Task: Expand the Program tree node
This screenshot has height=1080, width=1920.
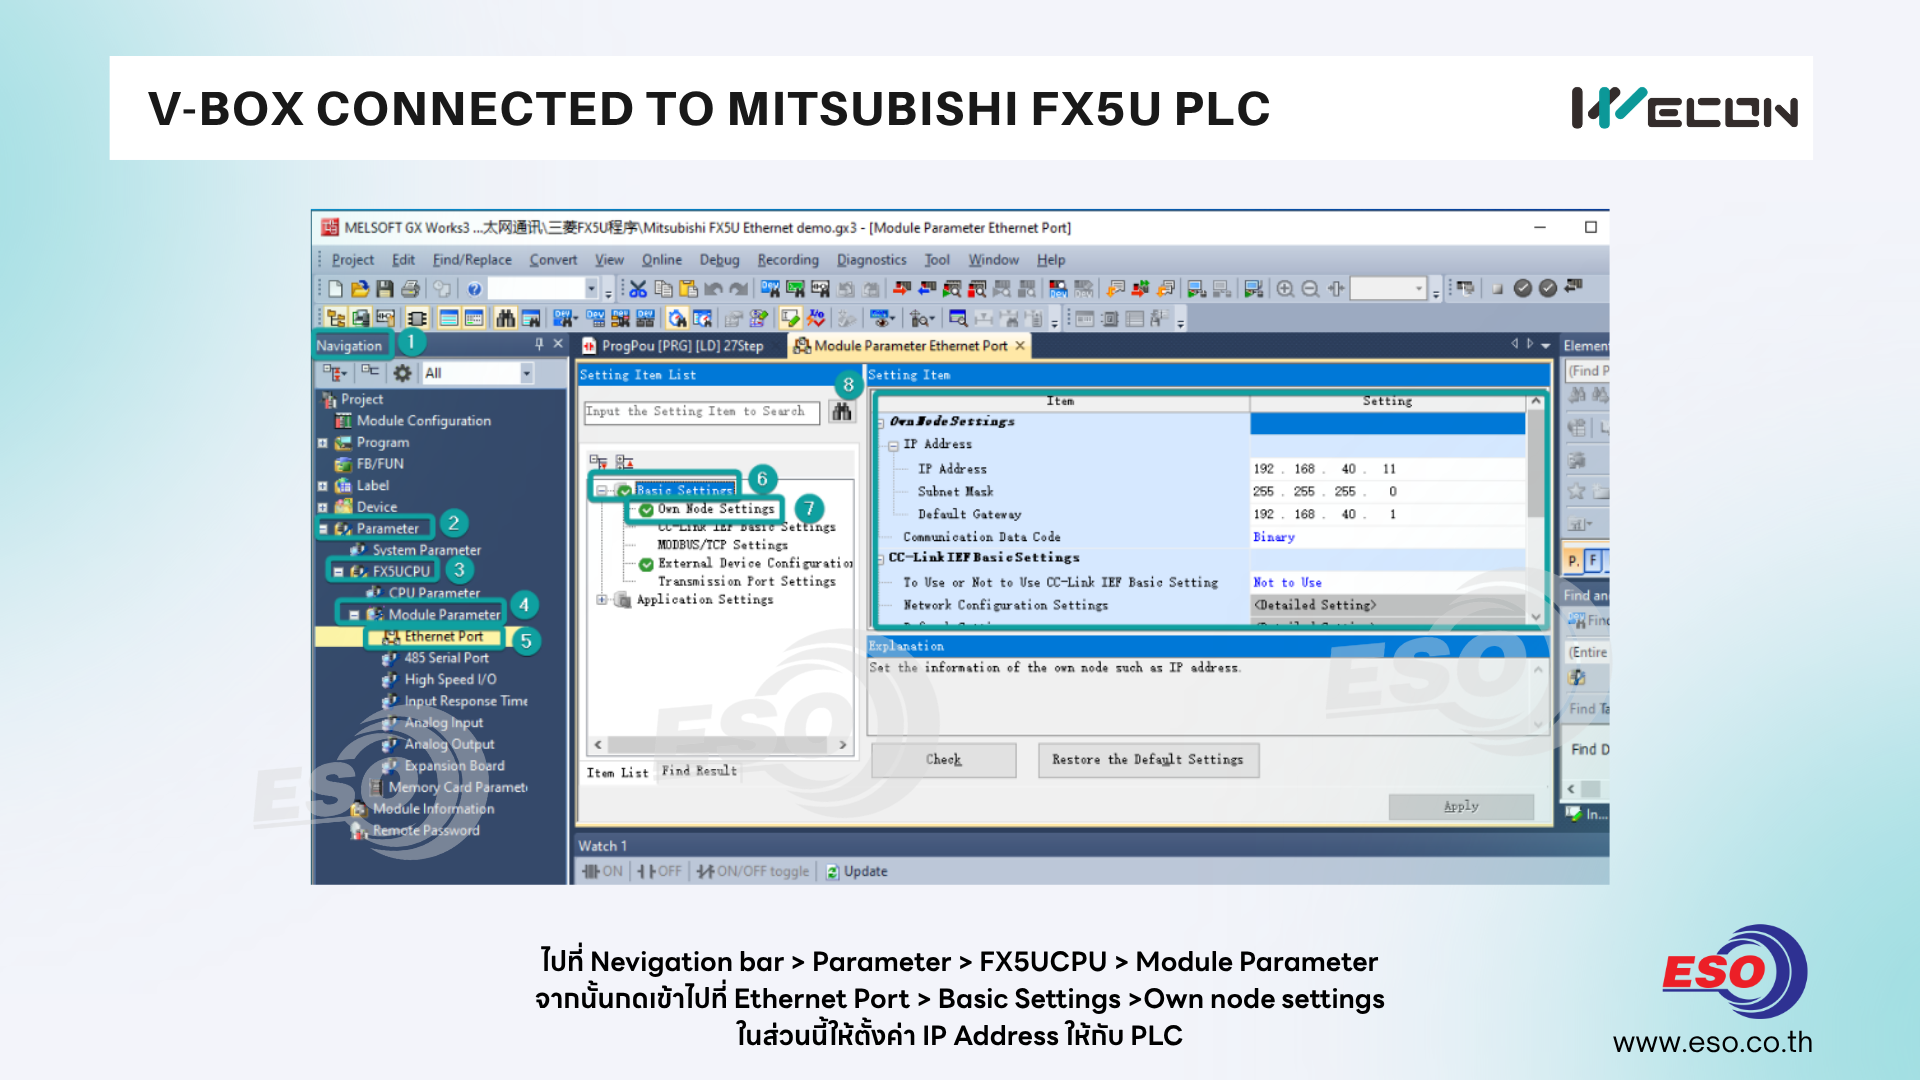Action: [322, 443]
